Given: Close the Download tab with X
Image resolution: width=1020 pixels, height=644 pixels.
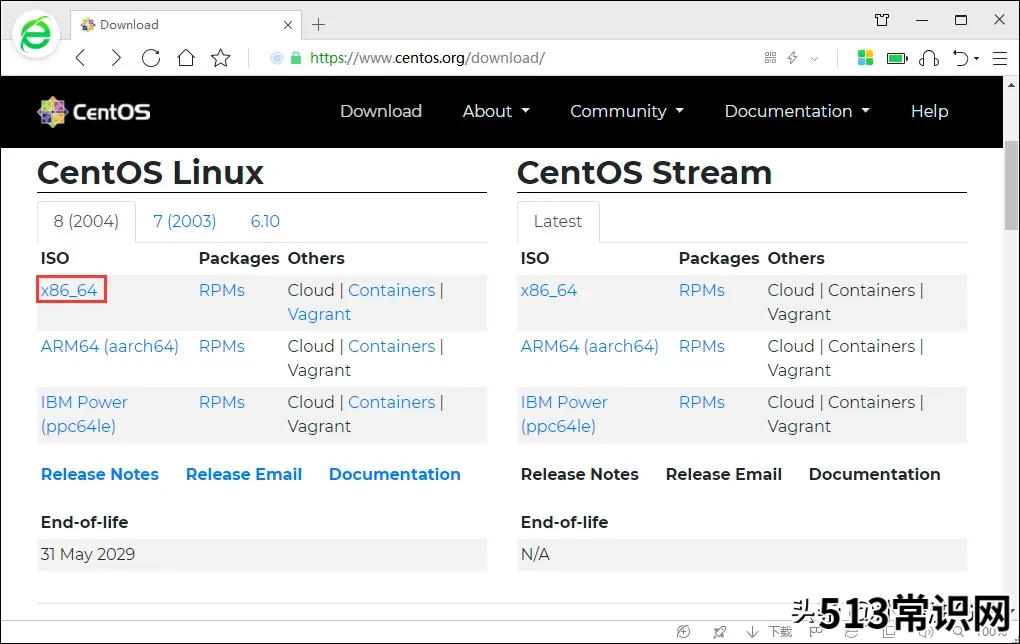Looking at the screenshot, I should pos(288,25).
